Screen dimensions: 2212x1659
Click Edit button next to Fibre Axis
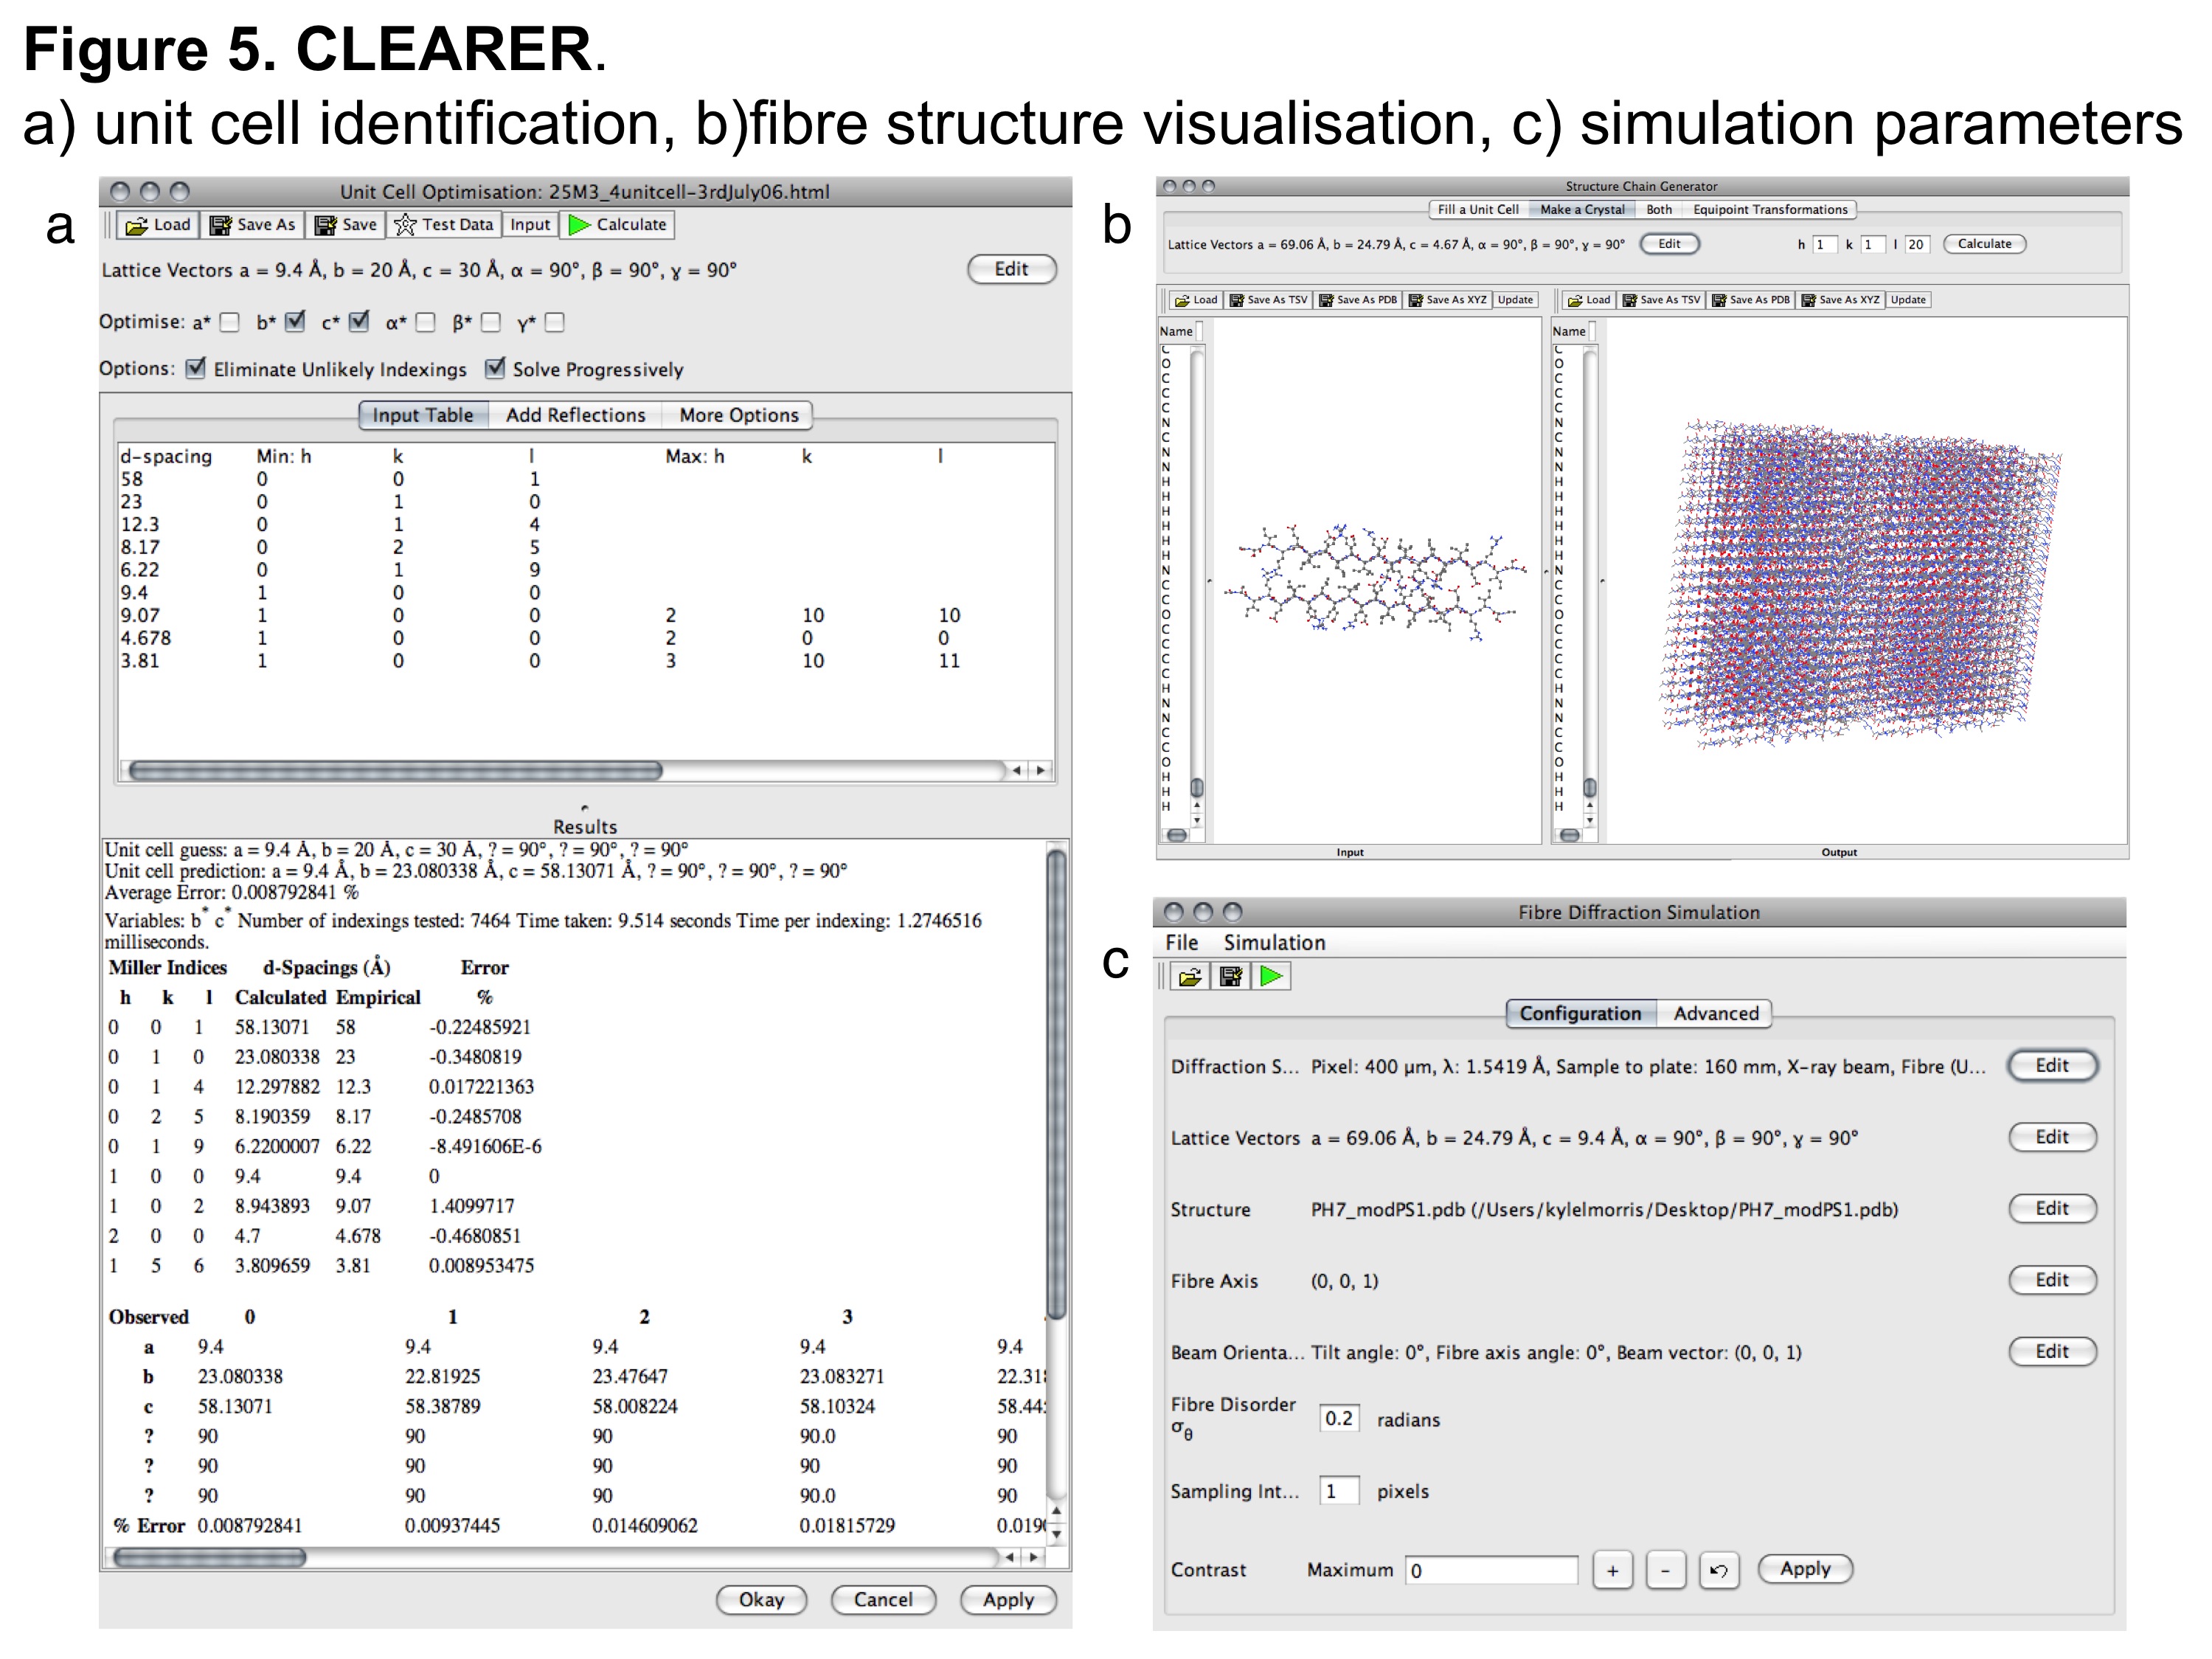[2051, 1280]
